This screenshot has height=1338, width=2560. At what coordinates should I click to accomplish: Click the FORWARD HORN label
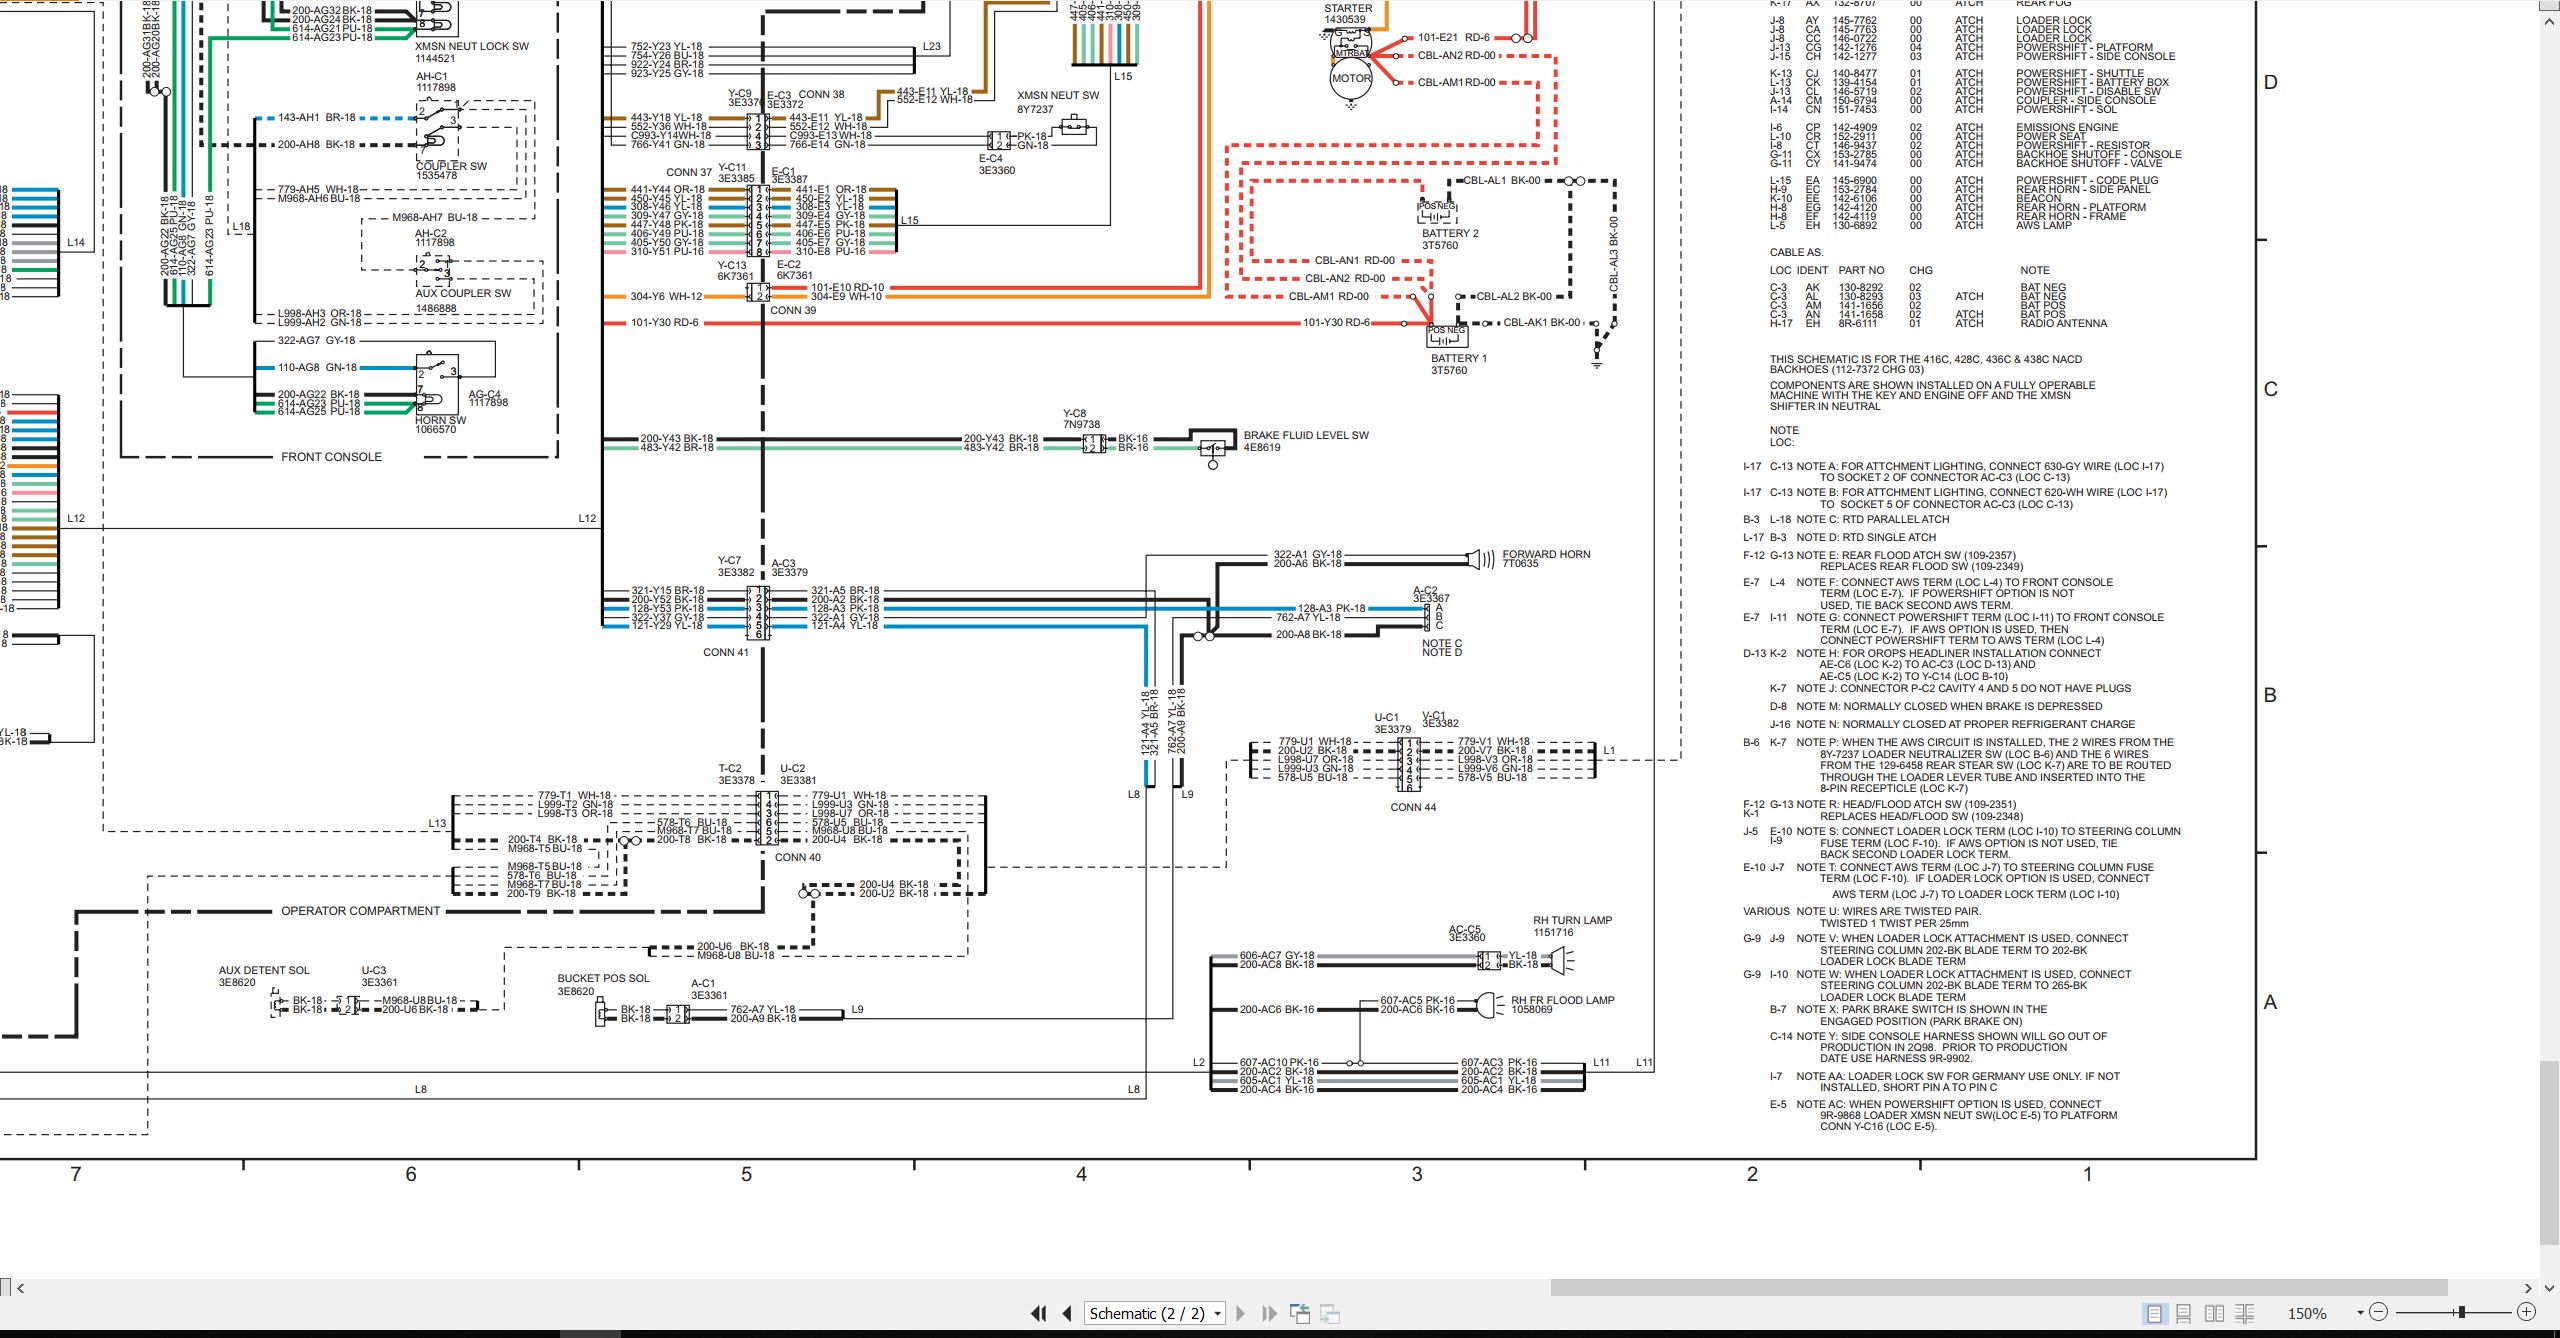pos(1546,554)
